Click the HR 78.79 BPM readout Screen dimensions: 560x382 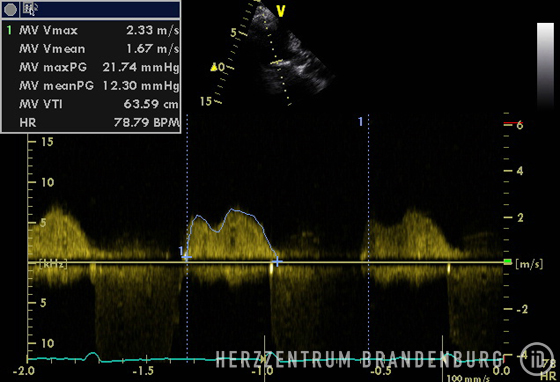point(92,123)
